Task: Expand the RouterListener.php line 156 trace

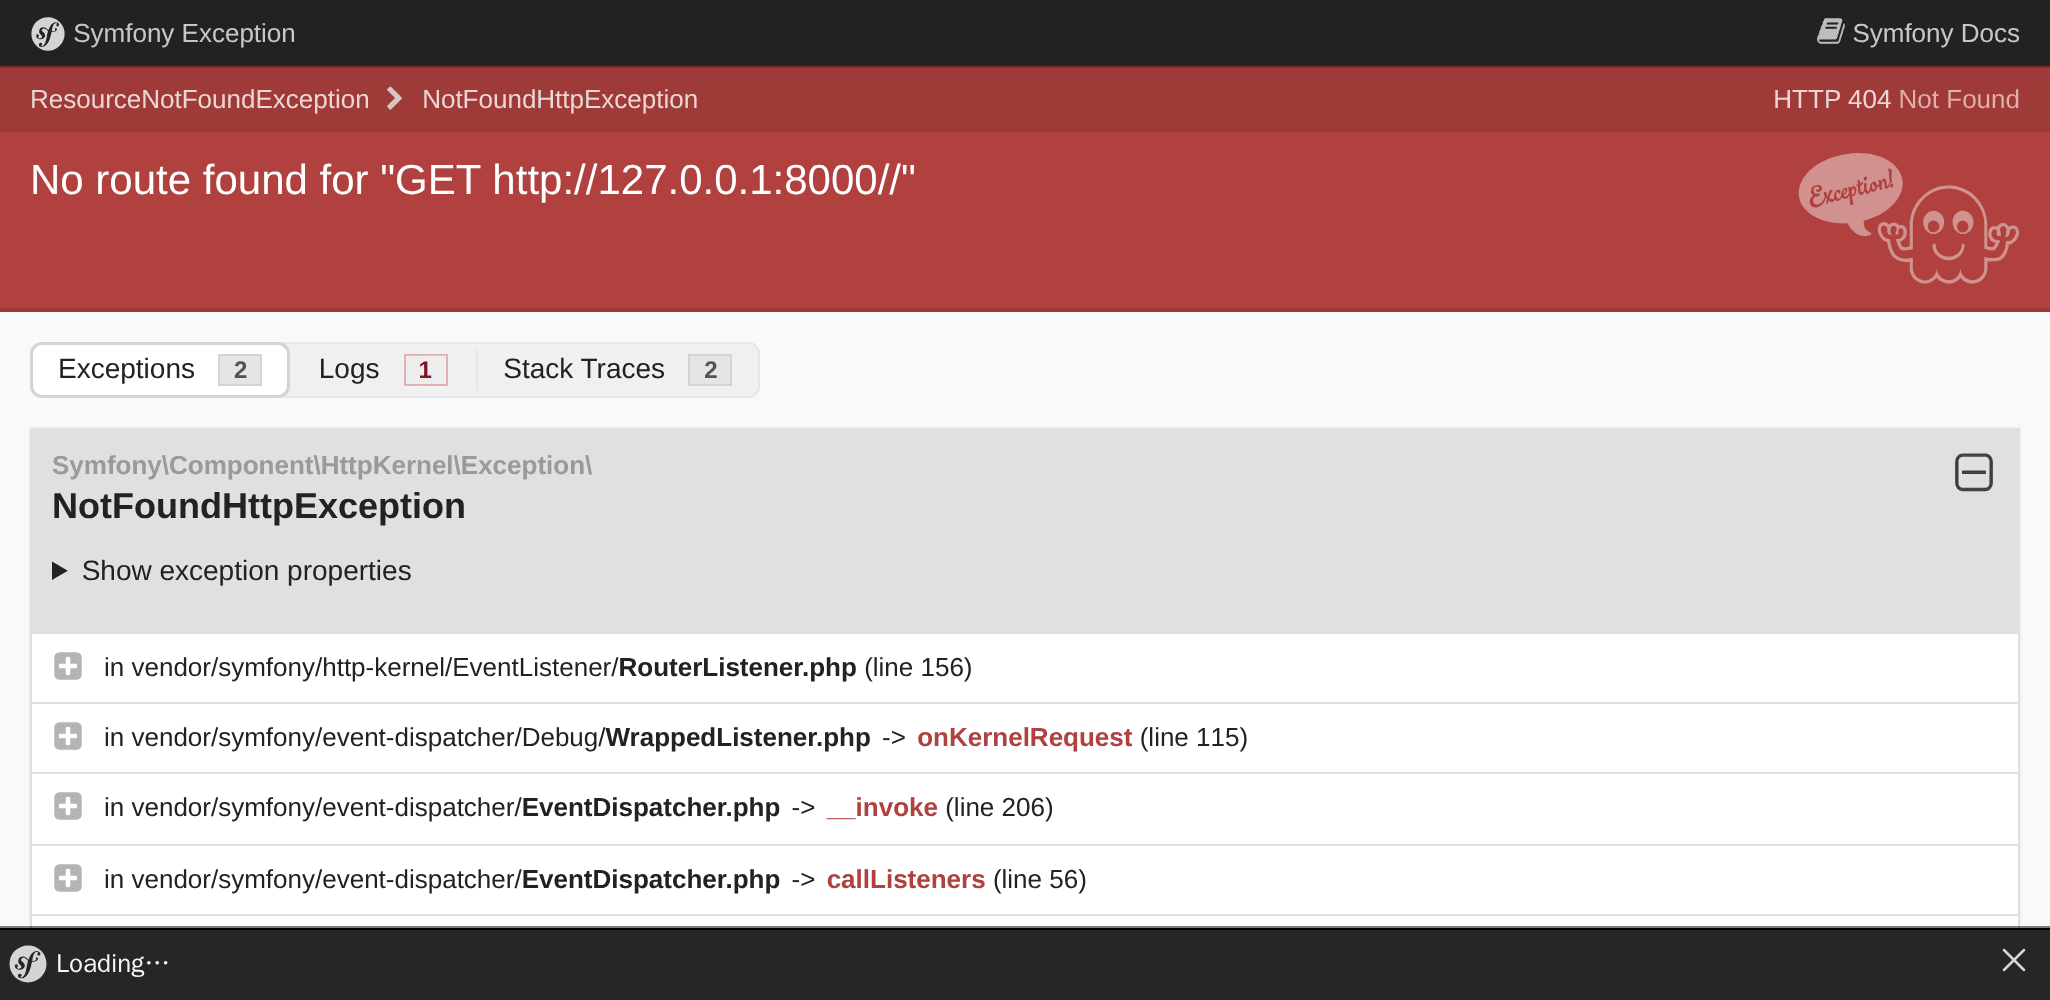Action: click(x=68, y=666)
